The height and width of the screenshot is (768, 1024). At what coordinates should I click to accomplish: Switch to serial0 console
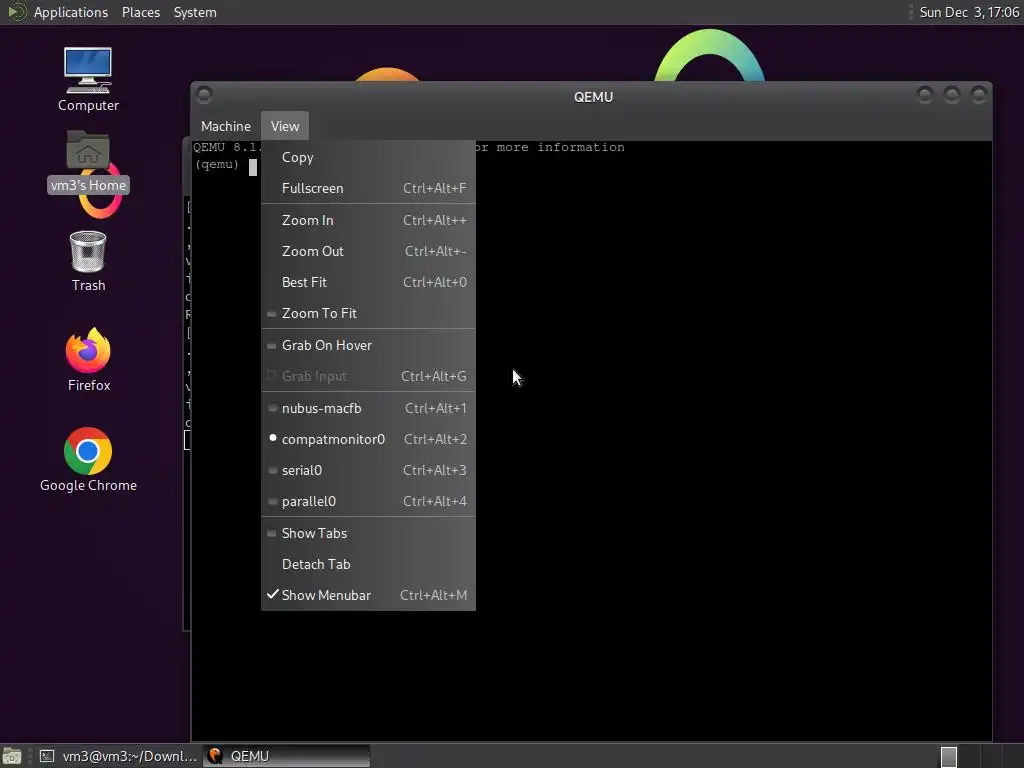(368, 470)
